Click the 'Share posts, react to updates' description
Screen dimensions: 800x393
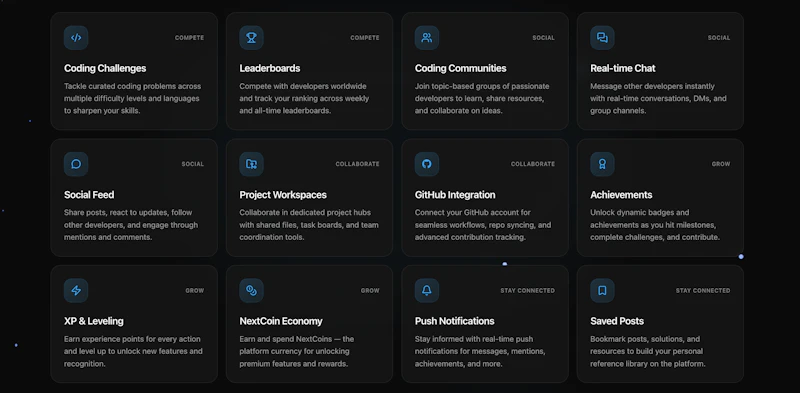click(131, 225)
